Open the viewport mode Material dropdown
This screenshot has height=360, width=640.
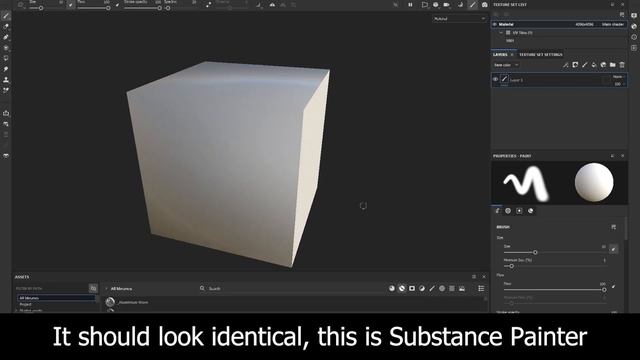tap(460, 19)
